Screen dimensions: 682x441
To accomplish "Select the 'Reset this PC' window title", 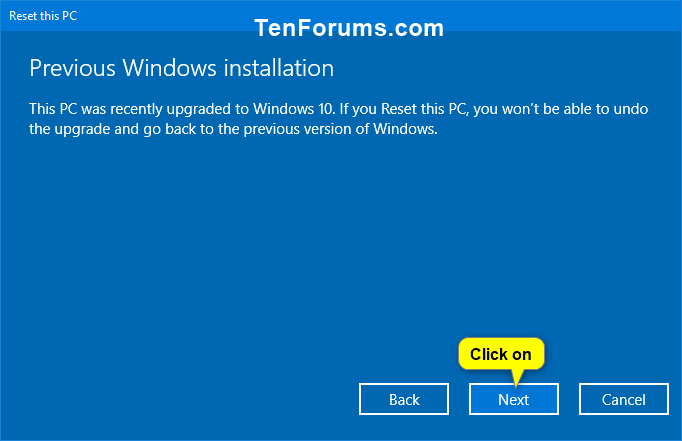I will point(43,16).
